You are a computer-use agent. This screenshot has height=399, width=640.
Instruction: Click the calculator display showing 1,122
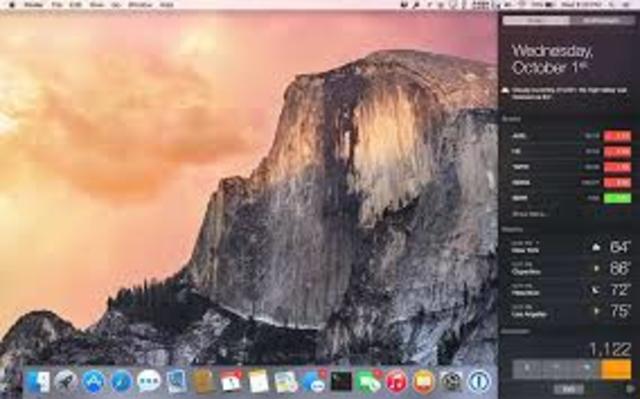click(x=611, y=349)
